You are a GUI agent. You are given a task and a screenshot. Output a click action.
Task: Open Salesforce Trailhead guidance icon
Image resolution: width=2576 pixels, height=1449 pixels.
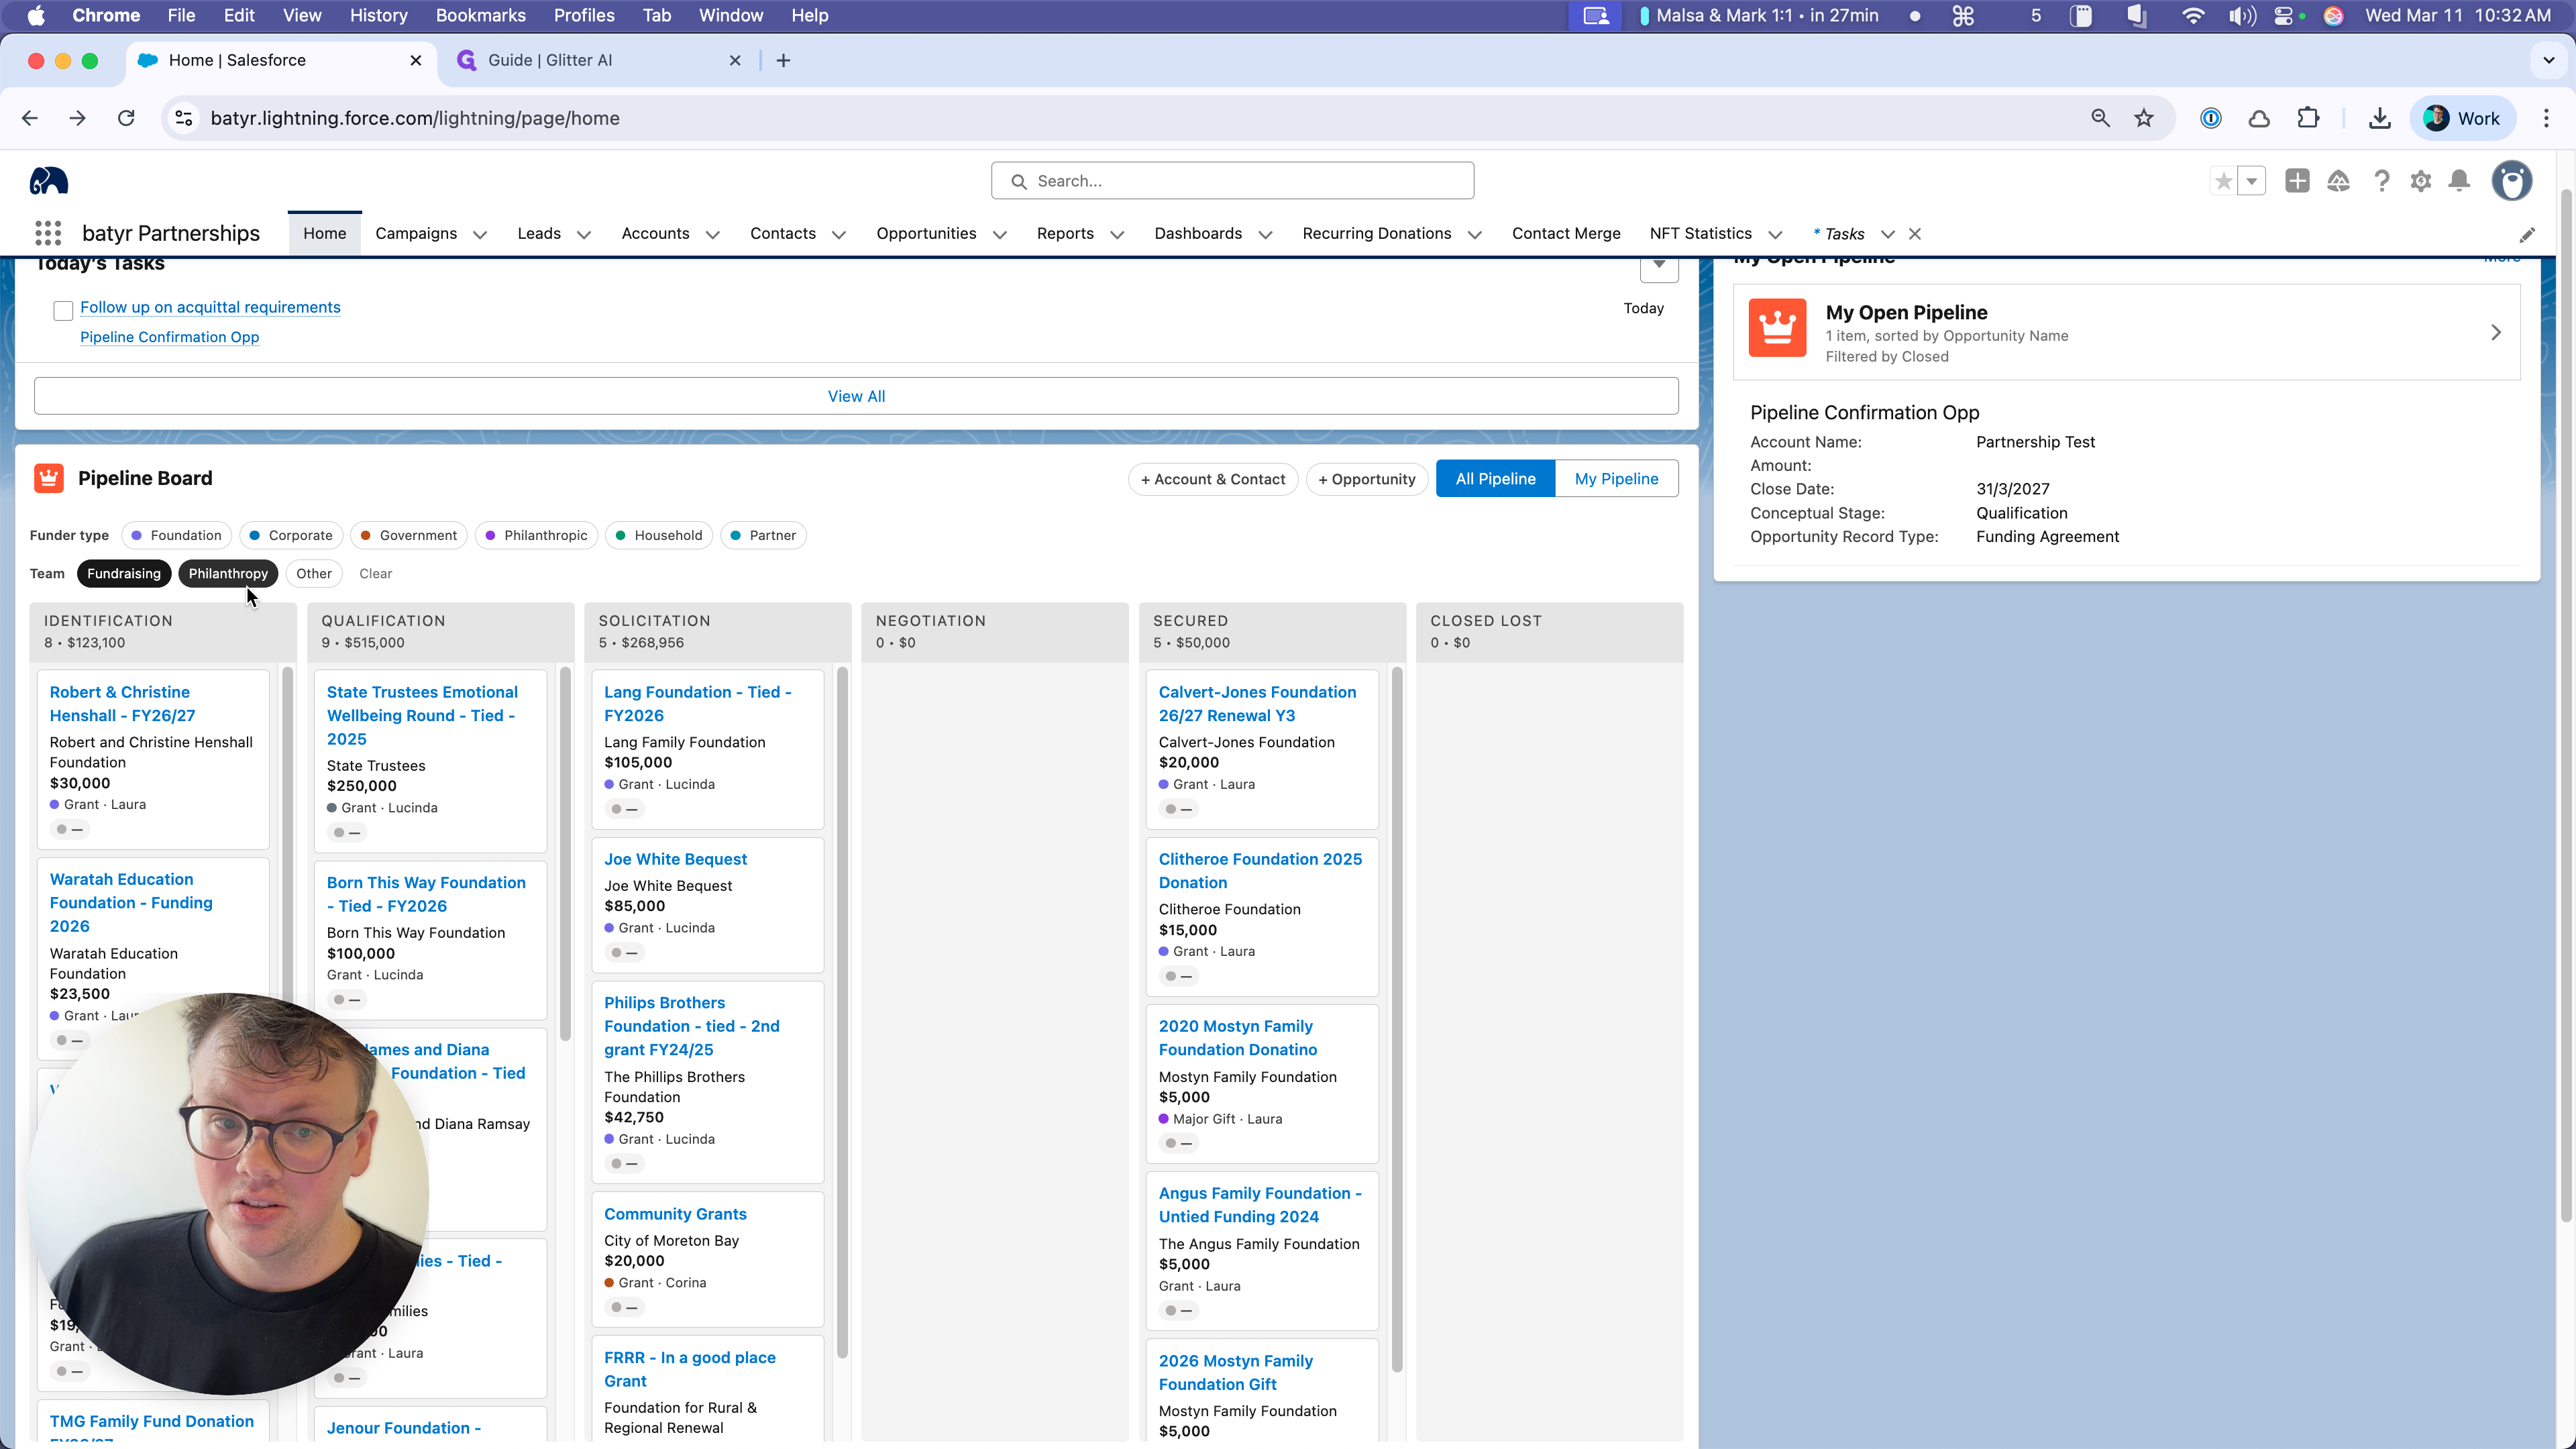click(2338, 181)
